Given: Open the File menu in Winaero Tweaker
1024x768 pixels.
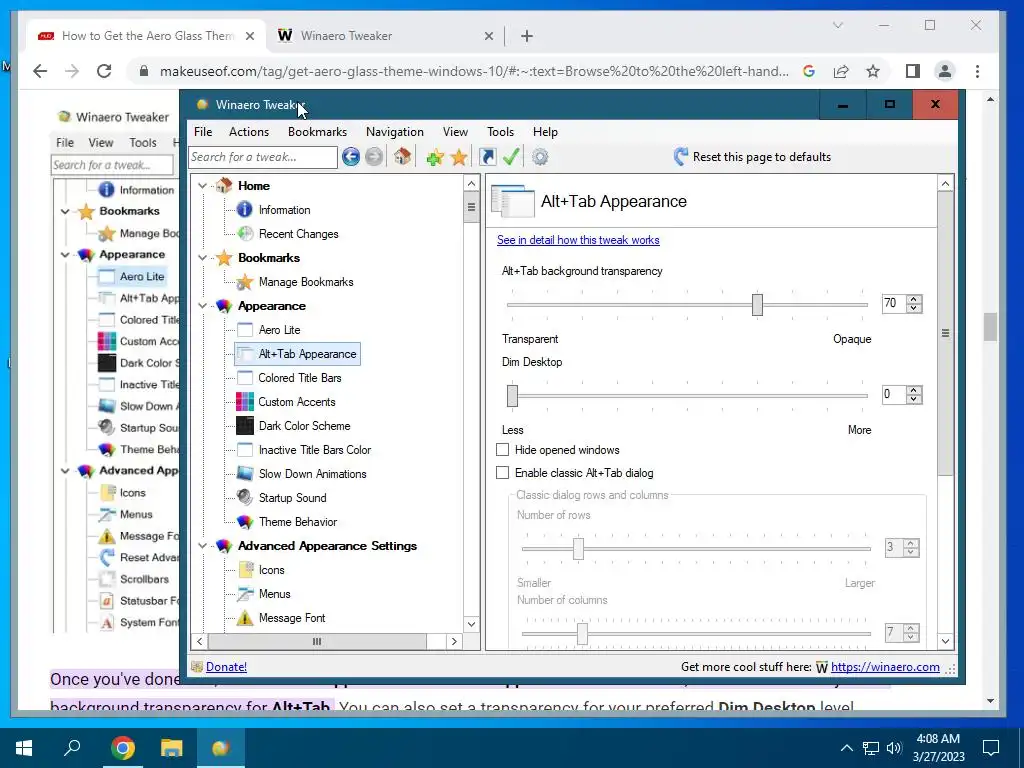Looking at the screenshot, I should click(203, 132).
